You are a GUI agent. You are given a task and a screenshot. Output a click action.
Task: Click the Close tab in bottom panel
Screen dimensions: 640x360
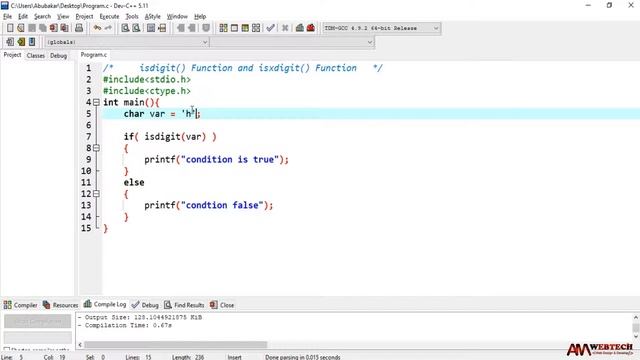pos(222,305)
